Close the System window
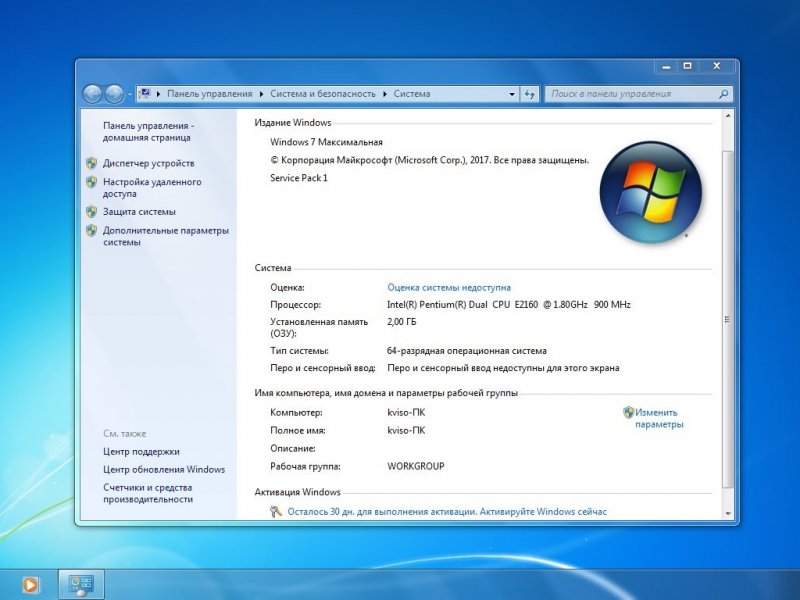Viewport: 800px width, 600px height. click(x=717, y=66)
